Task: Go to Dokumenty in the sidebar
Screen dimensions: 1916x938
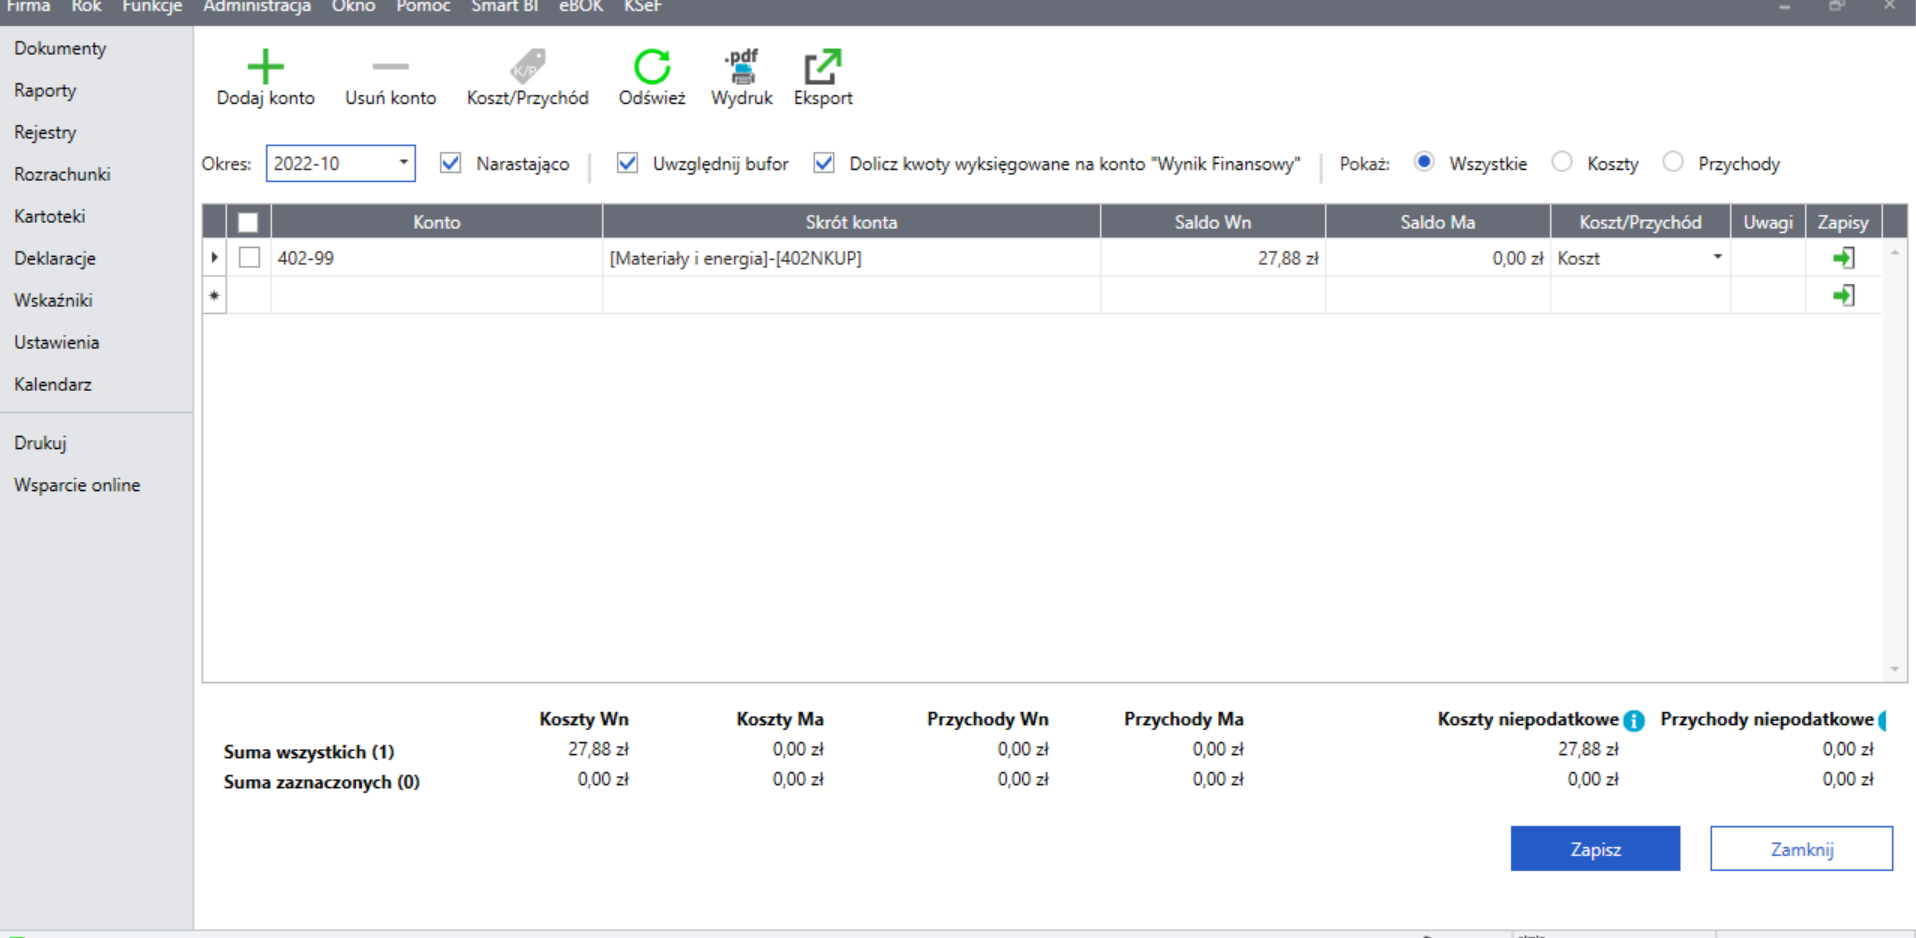Action: click(x=60, y=48)
